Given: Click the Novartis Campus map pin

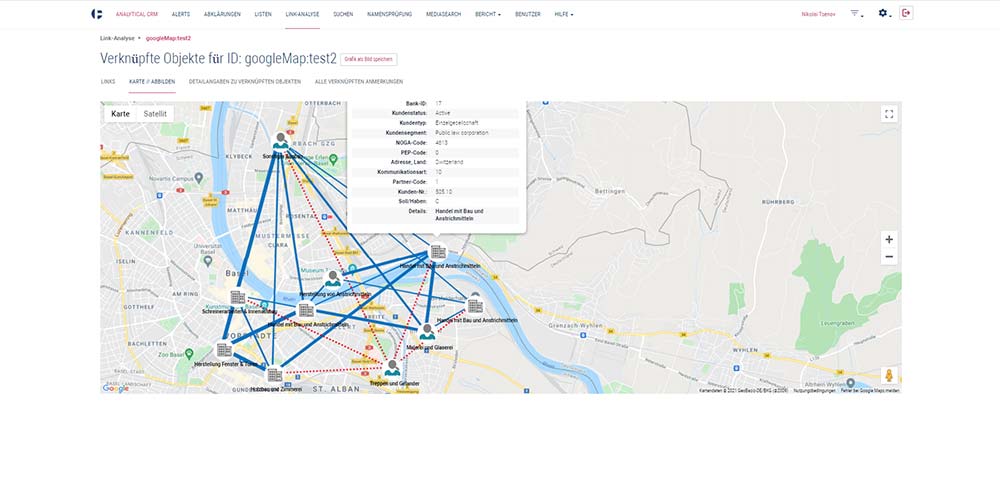Looking at the screenshot, I should point(199,177).
